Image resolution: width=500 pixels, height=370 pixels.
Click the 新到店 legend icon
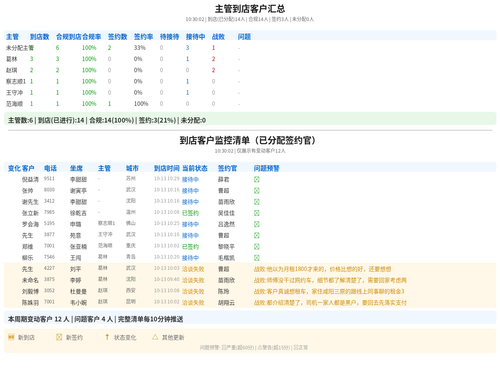pyautogui.click(x=11, y=337)
